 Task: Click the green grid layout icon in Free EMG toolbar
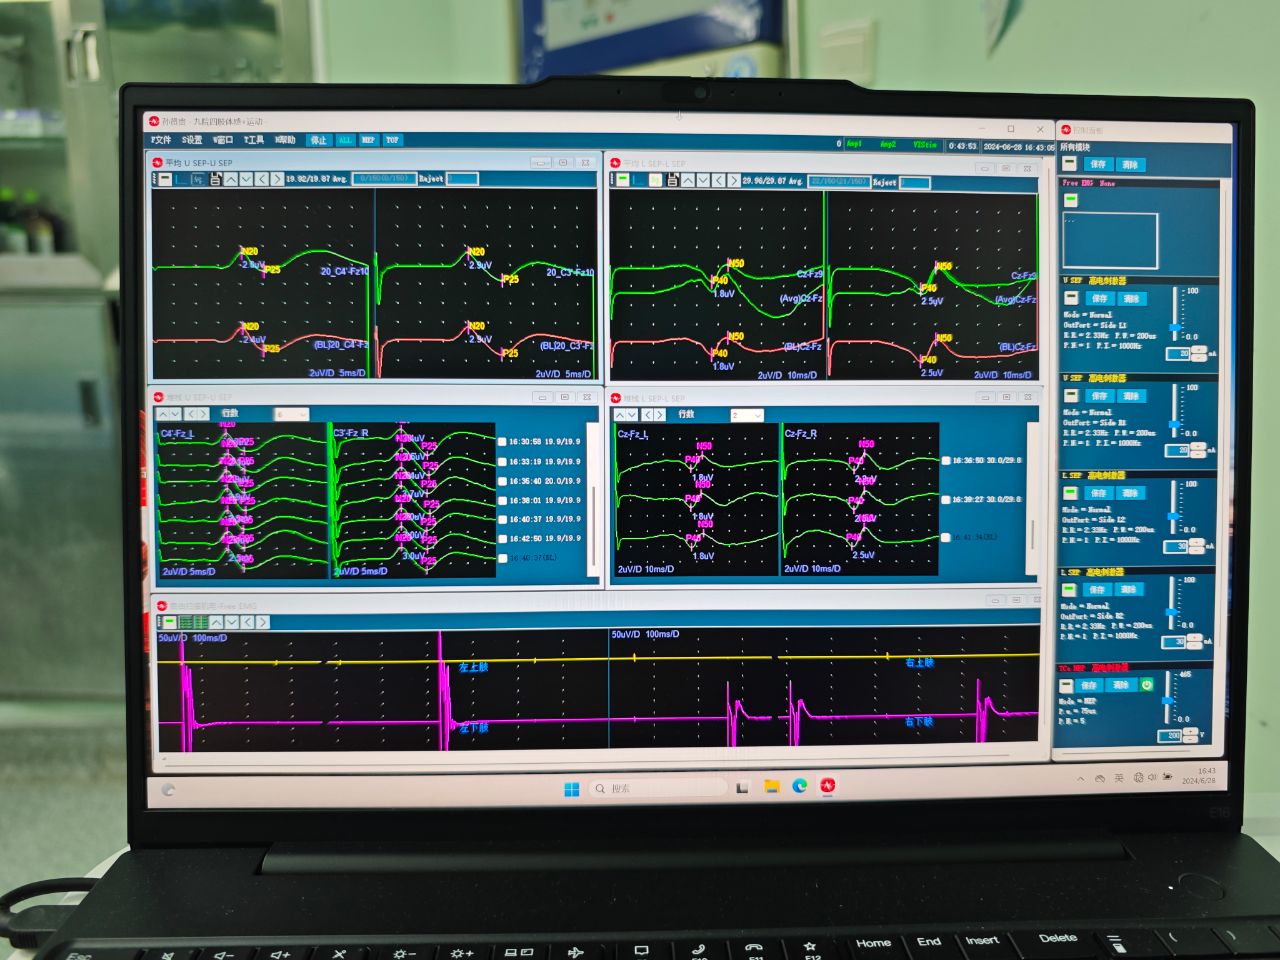pyautogui.click(x=201, y=622)
